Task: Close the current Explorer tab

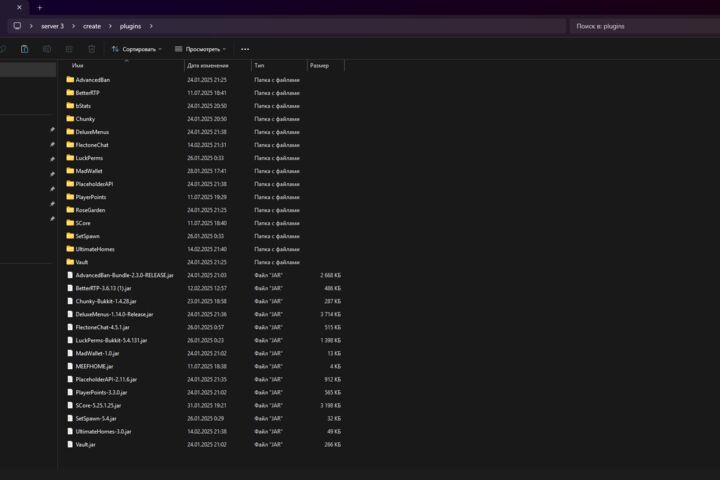Action: (19, 7)
